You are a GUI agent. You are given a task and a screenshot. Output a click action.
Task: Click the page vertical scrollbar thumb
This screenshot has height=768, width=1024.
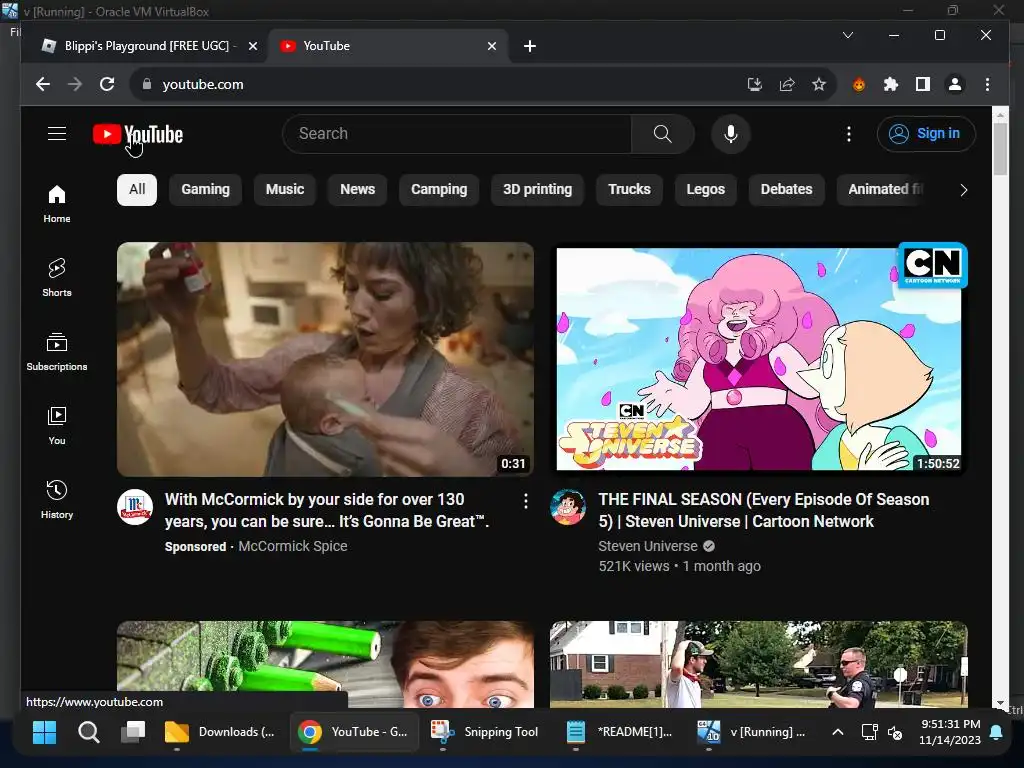click(x=1000, y=148)
